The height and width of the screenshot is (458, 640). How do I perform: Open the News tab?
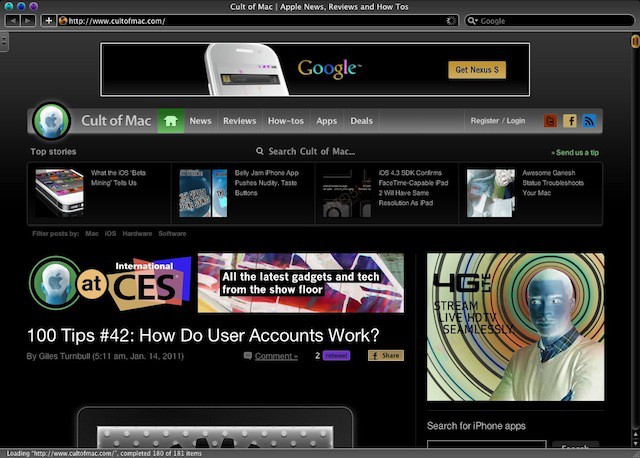(200, 121)
